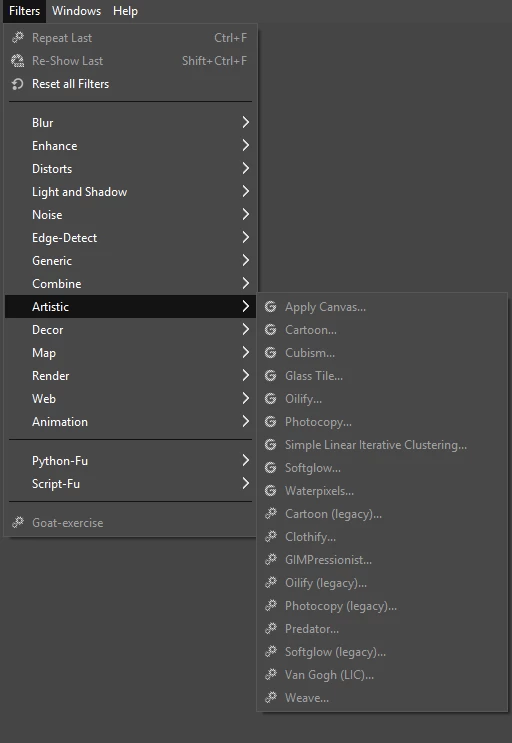Choose the Weave... filter

(382, 697)
